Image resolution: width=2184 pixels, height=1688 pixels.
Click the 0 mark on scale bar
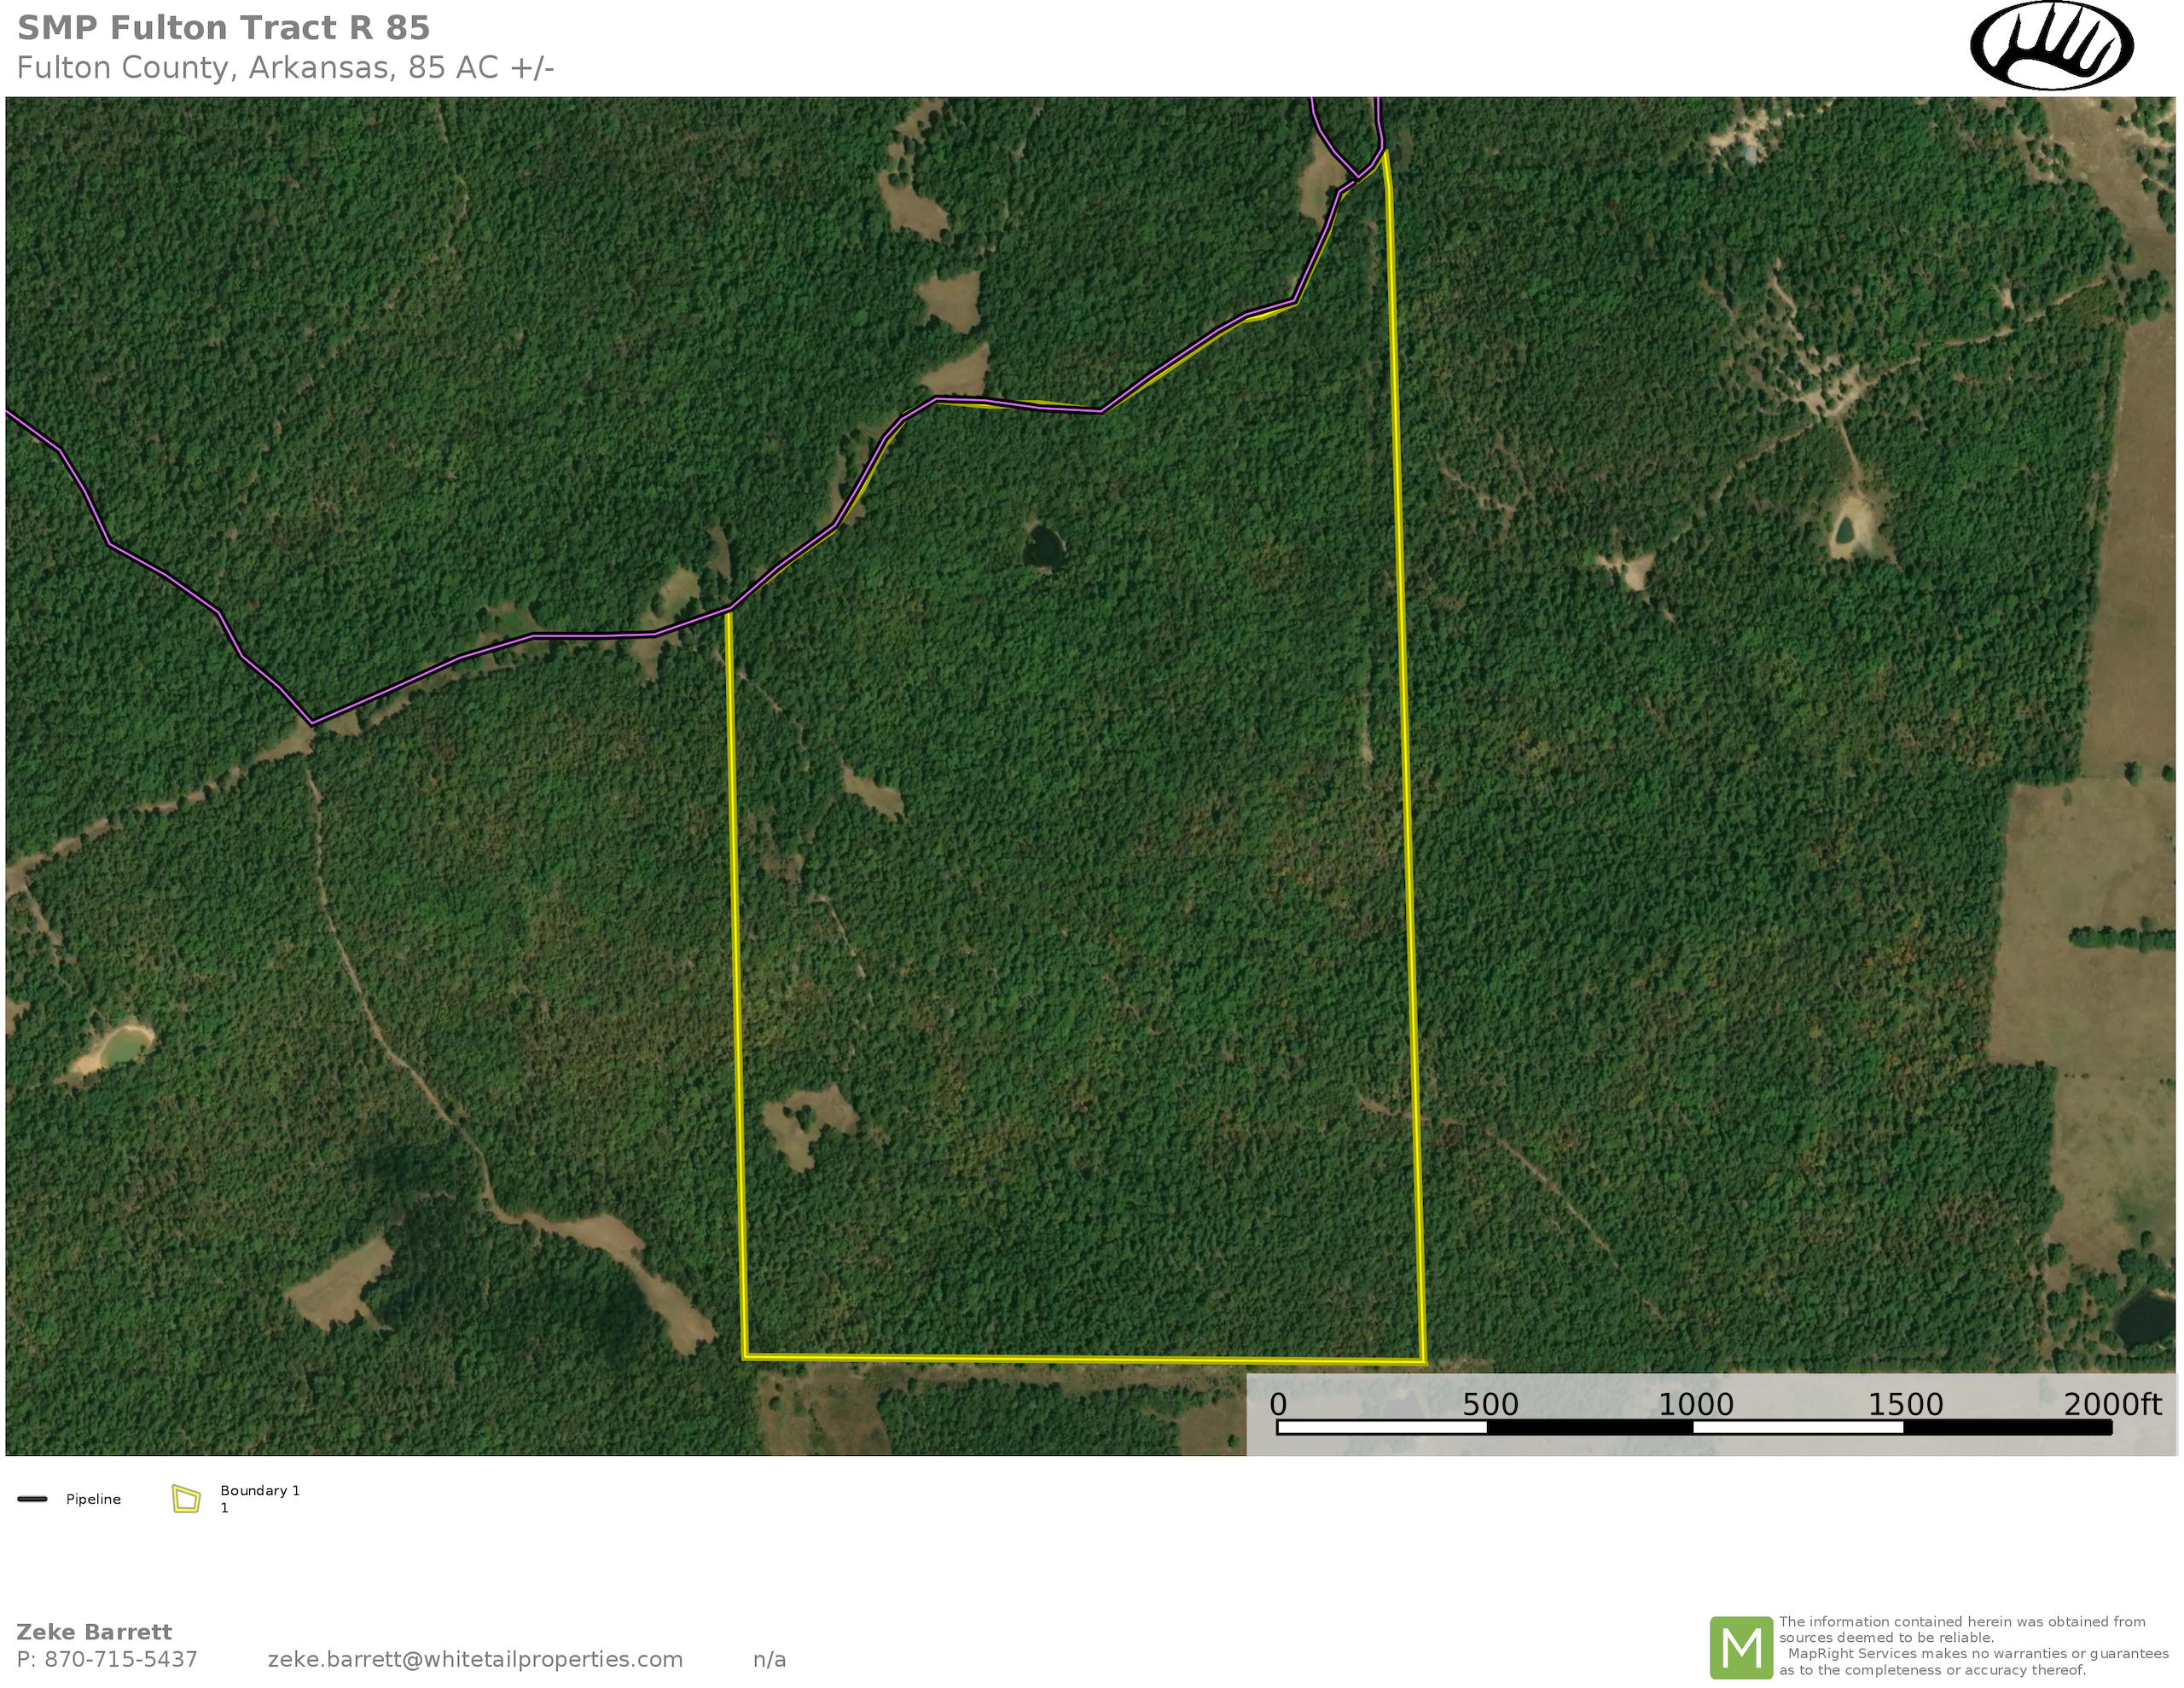[x=1278, y=1404]
